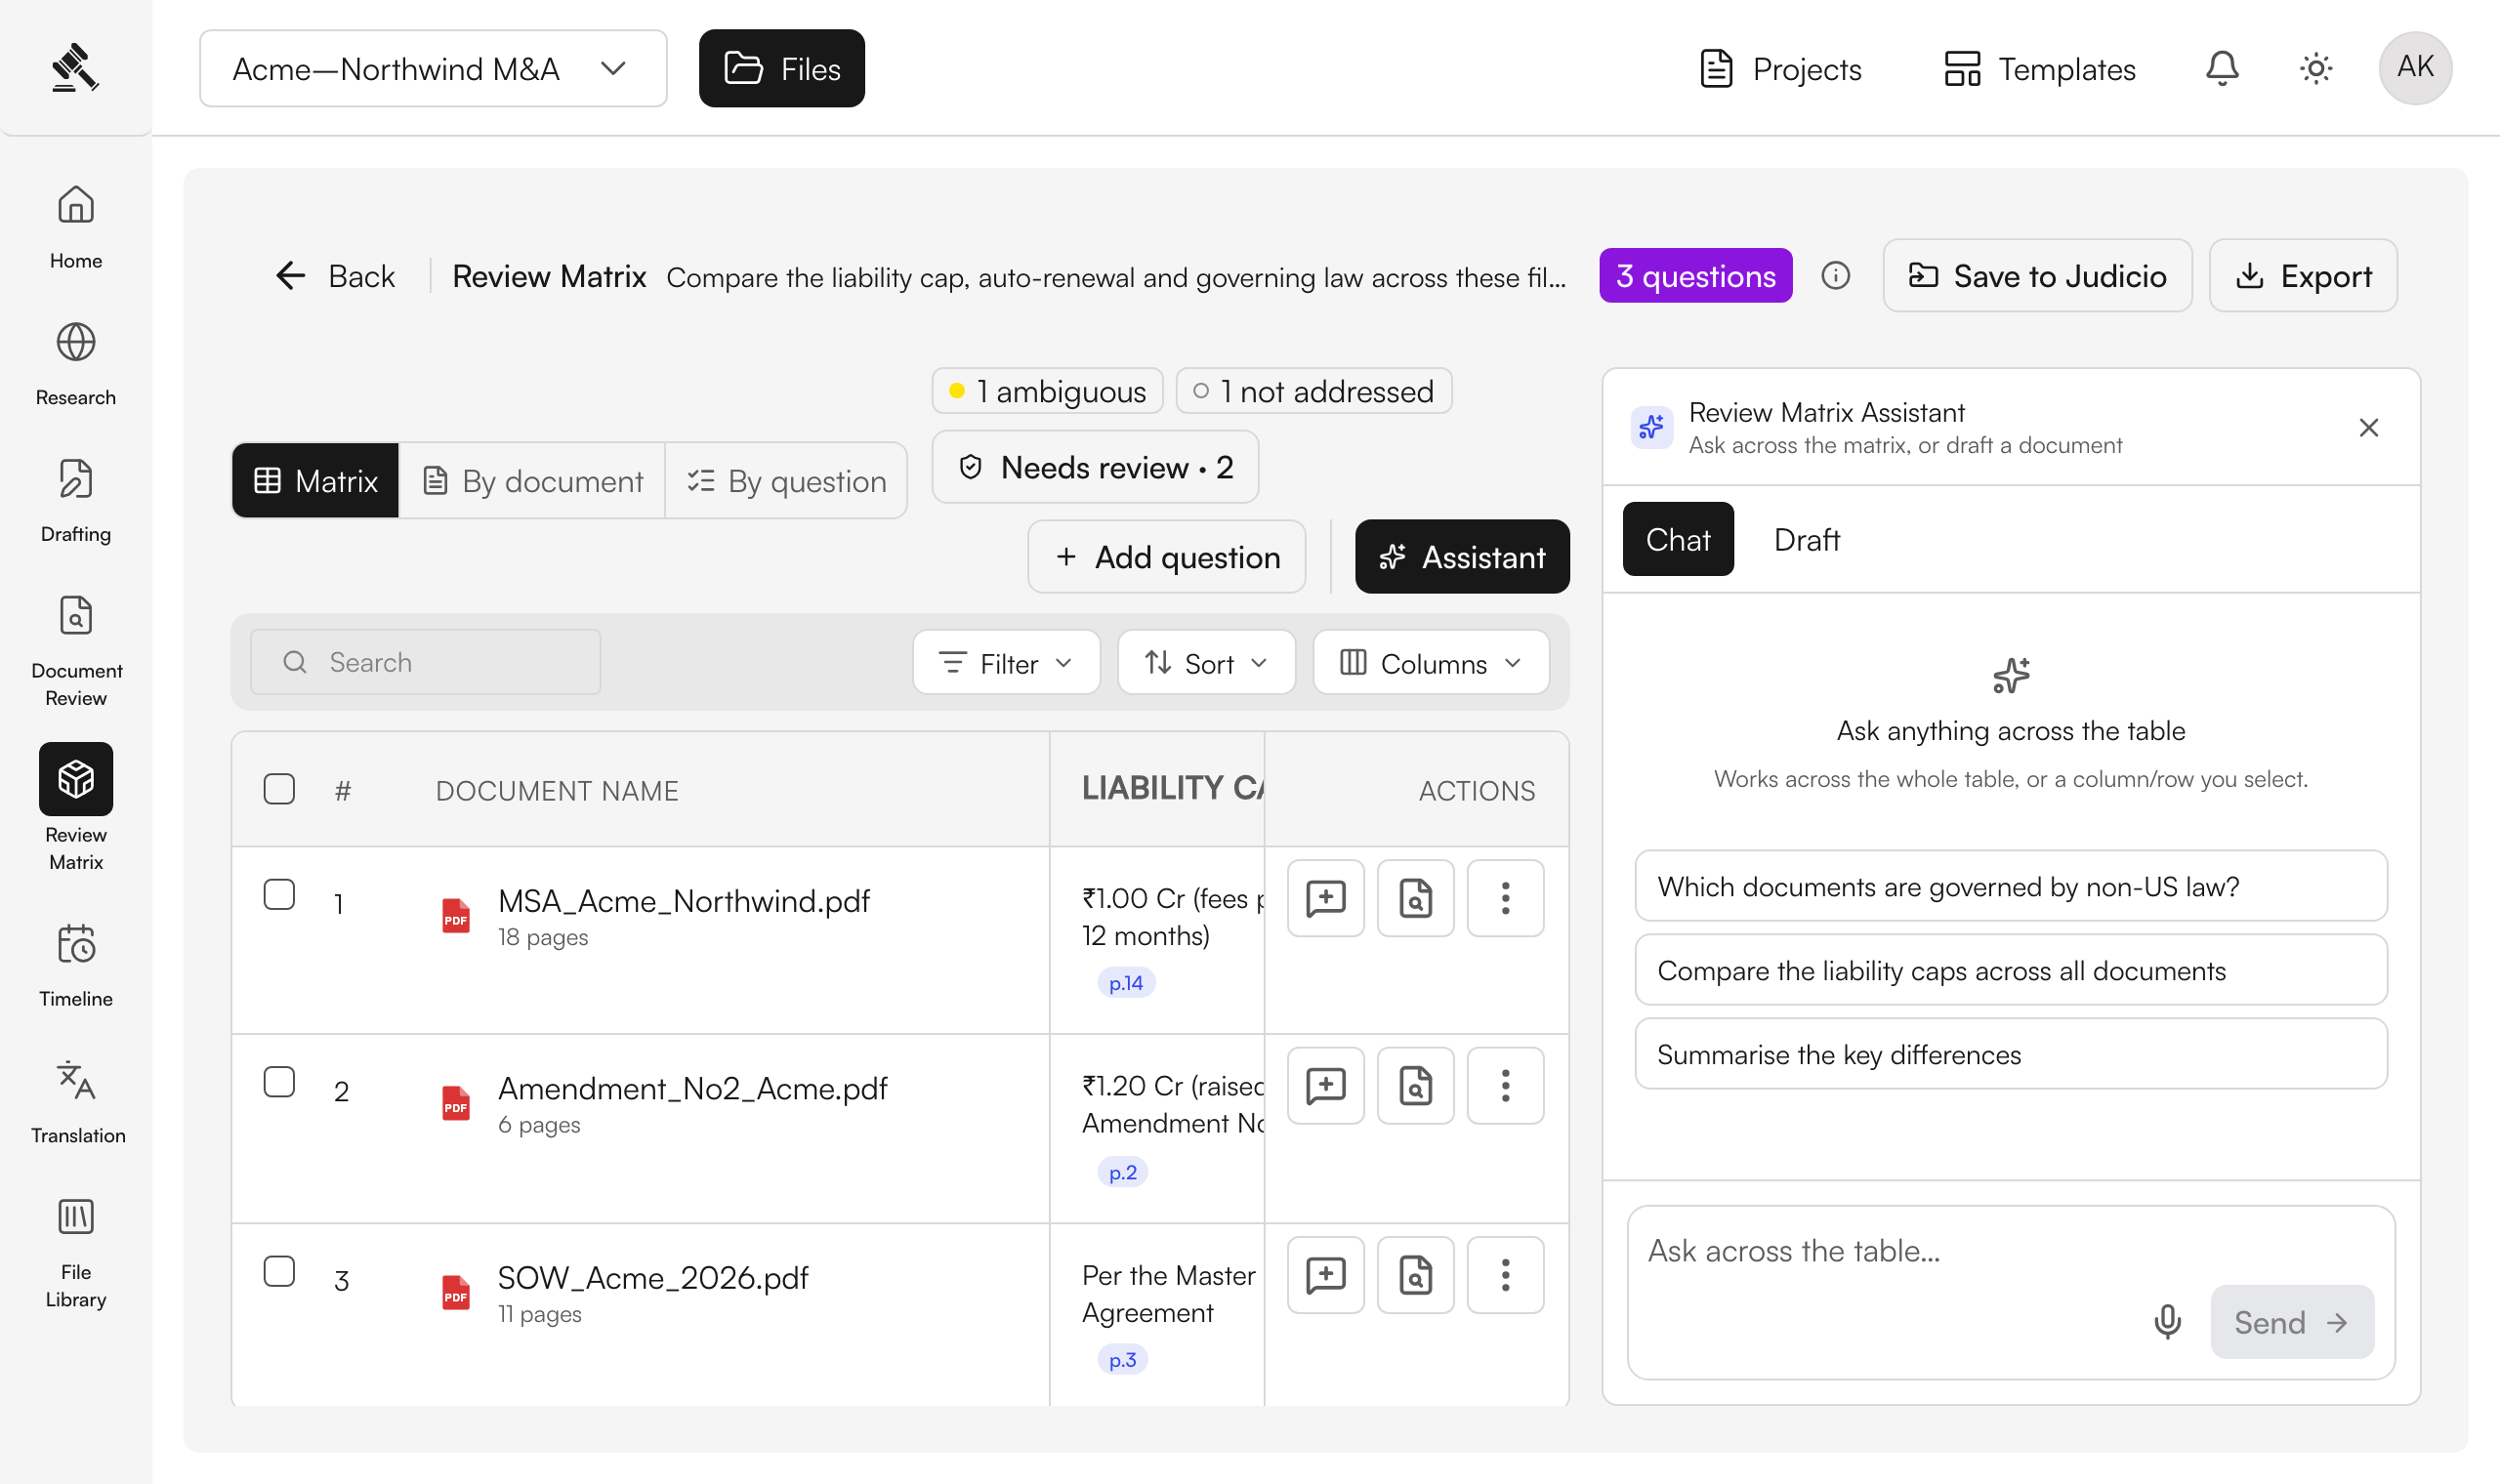The image size is (2500, 1484).
Task: Open Document Review in sidebar
Action: pos(76,650)
